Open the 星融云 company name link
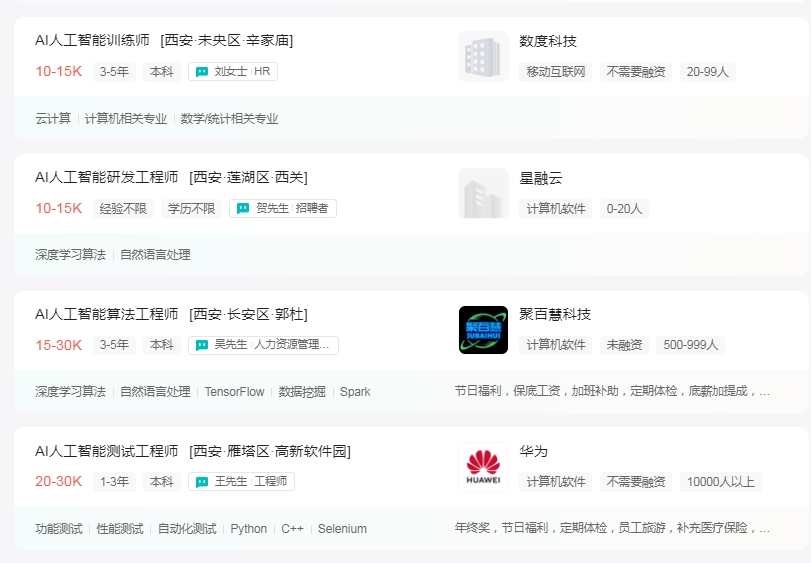 pos(540,178)
